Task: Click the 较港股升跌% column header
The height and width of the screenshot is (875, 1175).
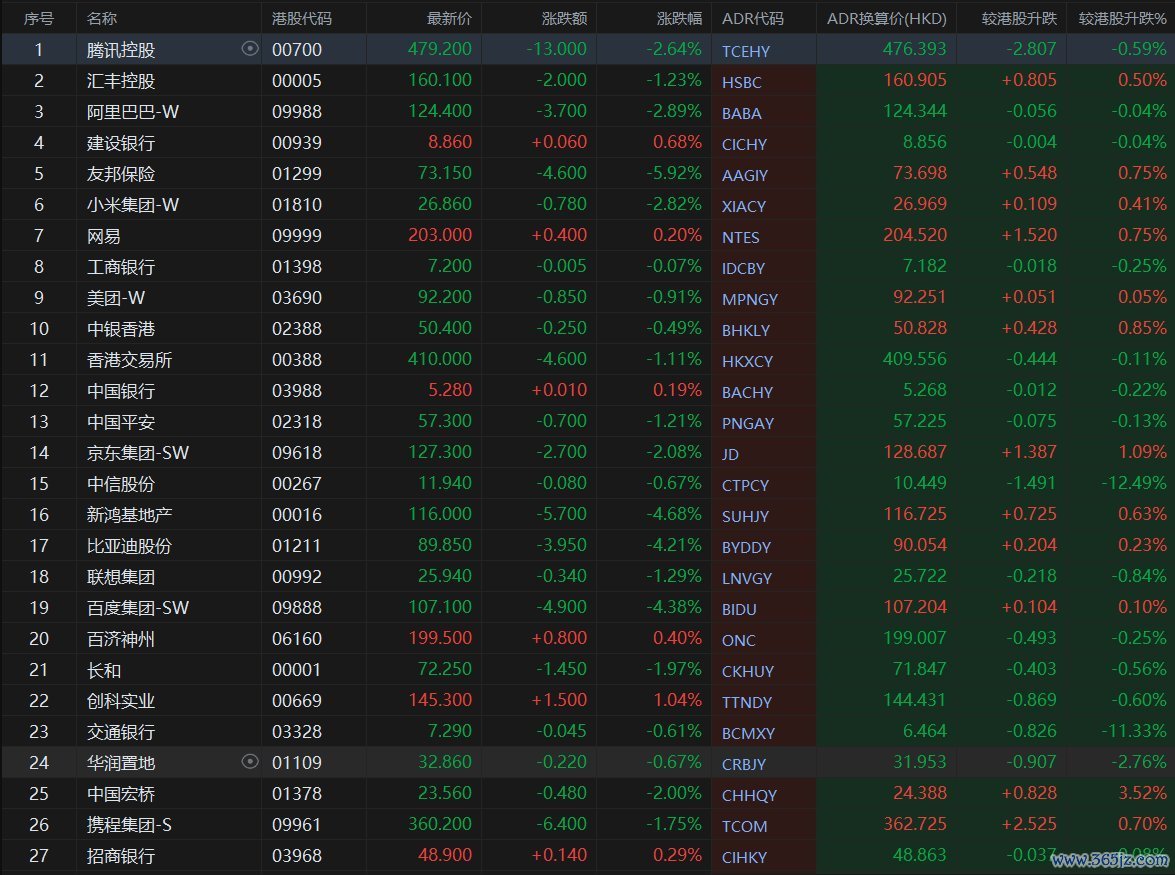Action: tap(1123, 18)
